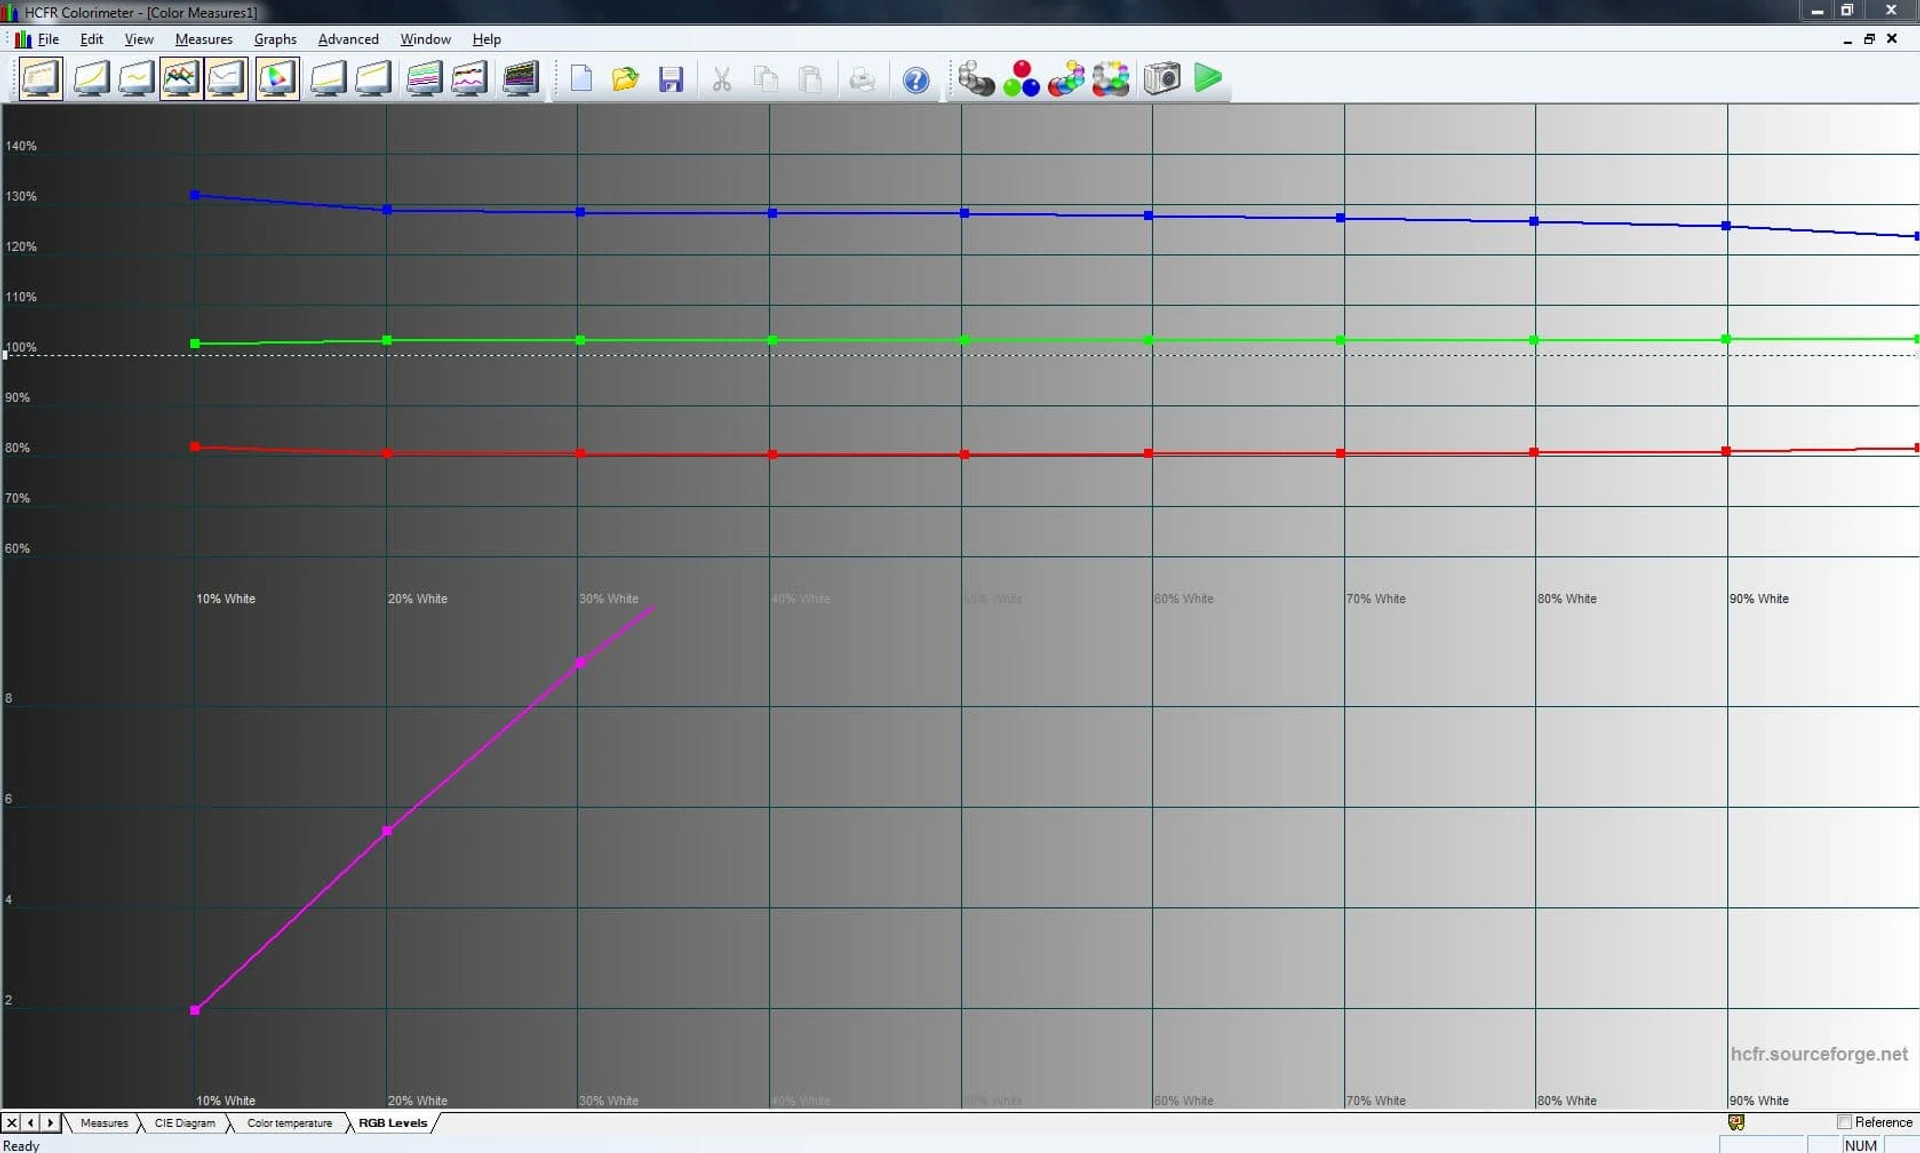Open the Measures menu
Viewport: 1920px width, 1153px height.
tap(204, 39)
